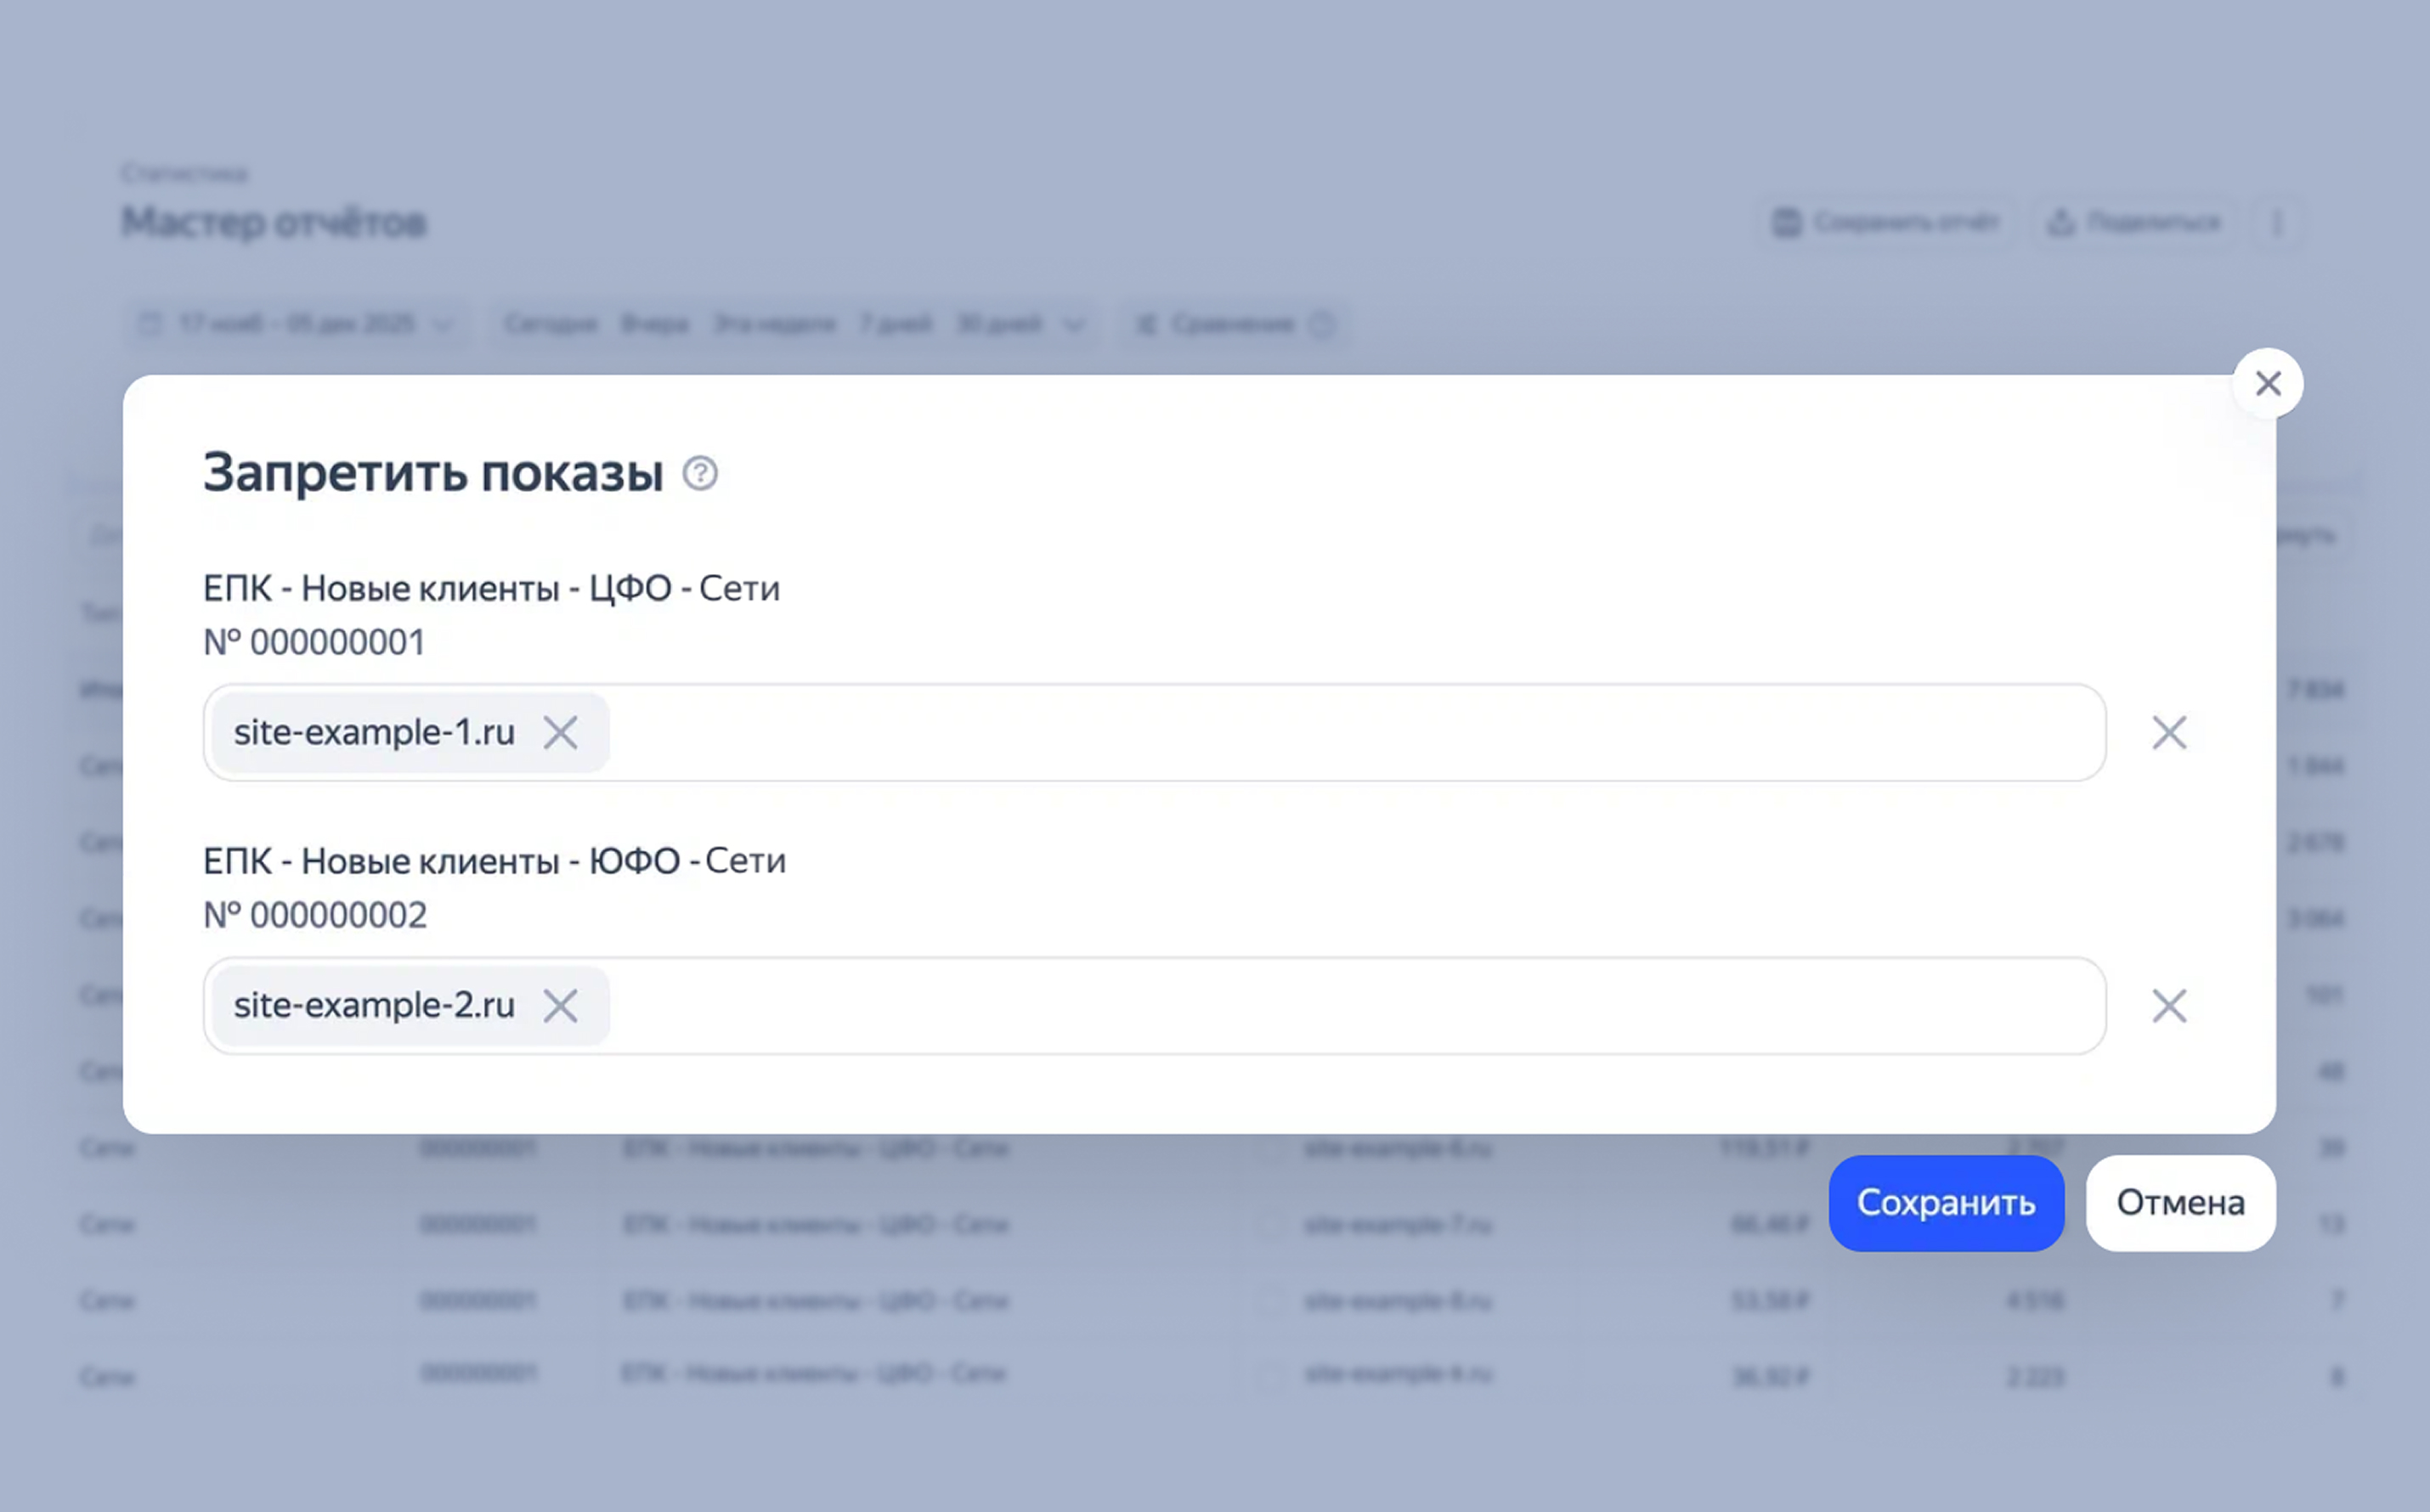Expand chevron after 30 дней preset
The width and height of the screenshot is (2430, 1512).
pyautogui.click(x=1073, y=325)
